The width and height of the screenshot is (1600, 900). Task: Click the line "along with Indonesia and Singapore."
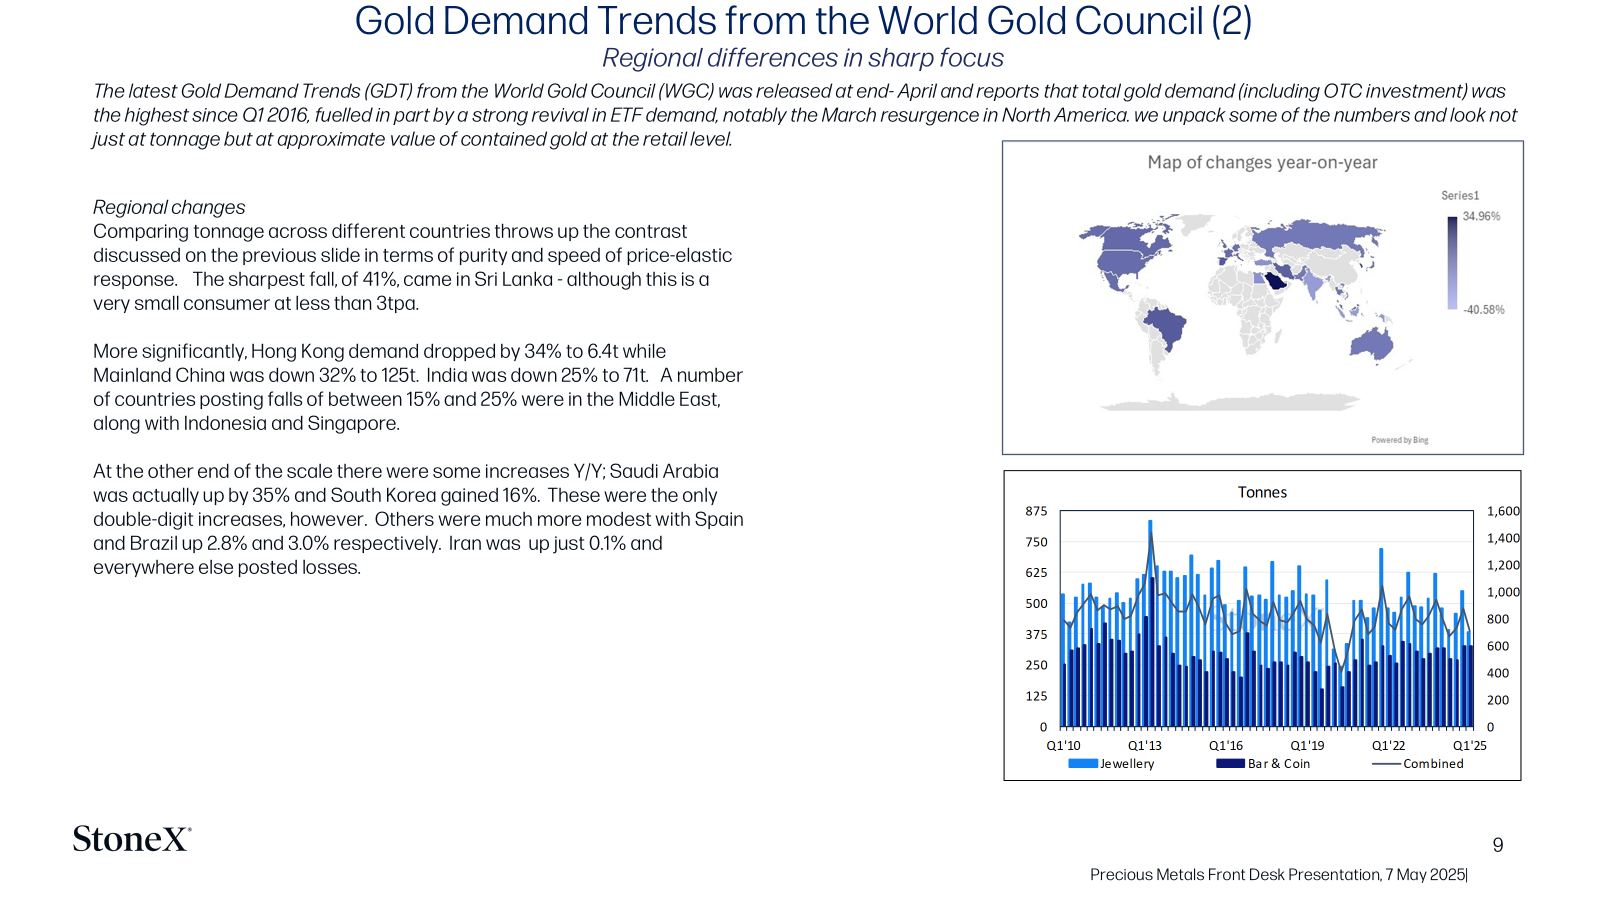point(246,423)
